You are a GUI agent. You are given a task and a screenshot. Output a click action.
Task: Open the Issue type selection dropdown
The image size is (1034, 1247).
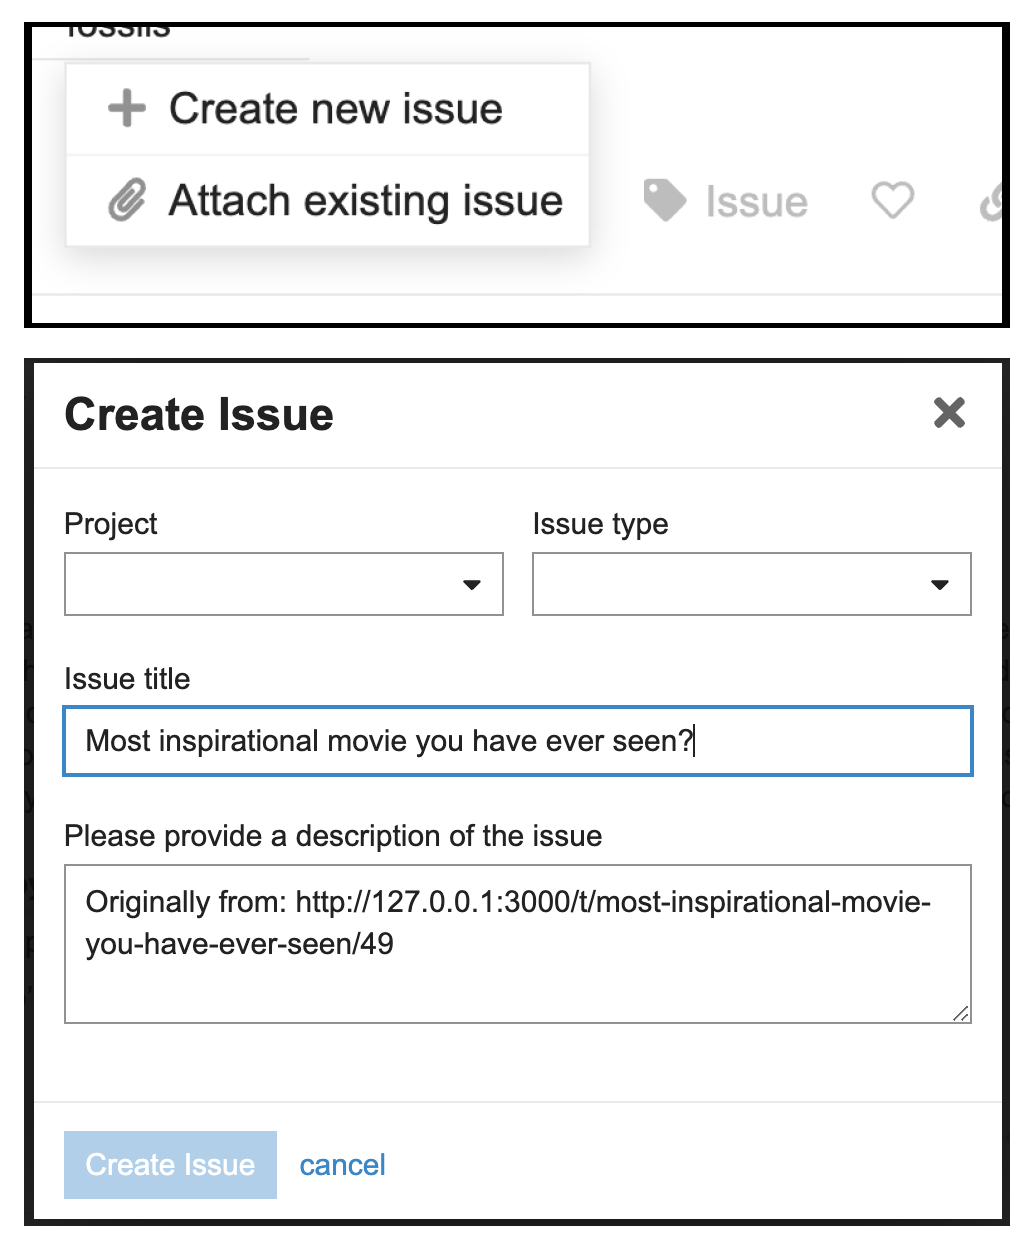click(751, 584)
